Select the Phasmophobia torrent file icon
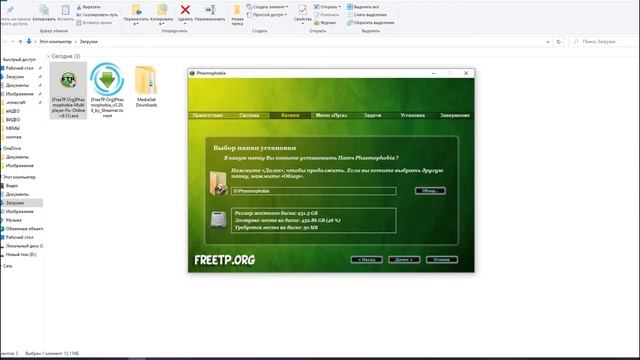This screenshot has height=360, width=640. [x=107, y=80]
